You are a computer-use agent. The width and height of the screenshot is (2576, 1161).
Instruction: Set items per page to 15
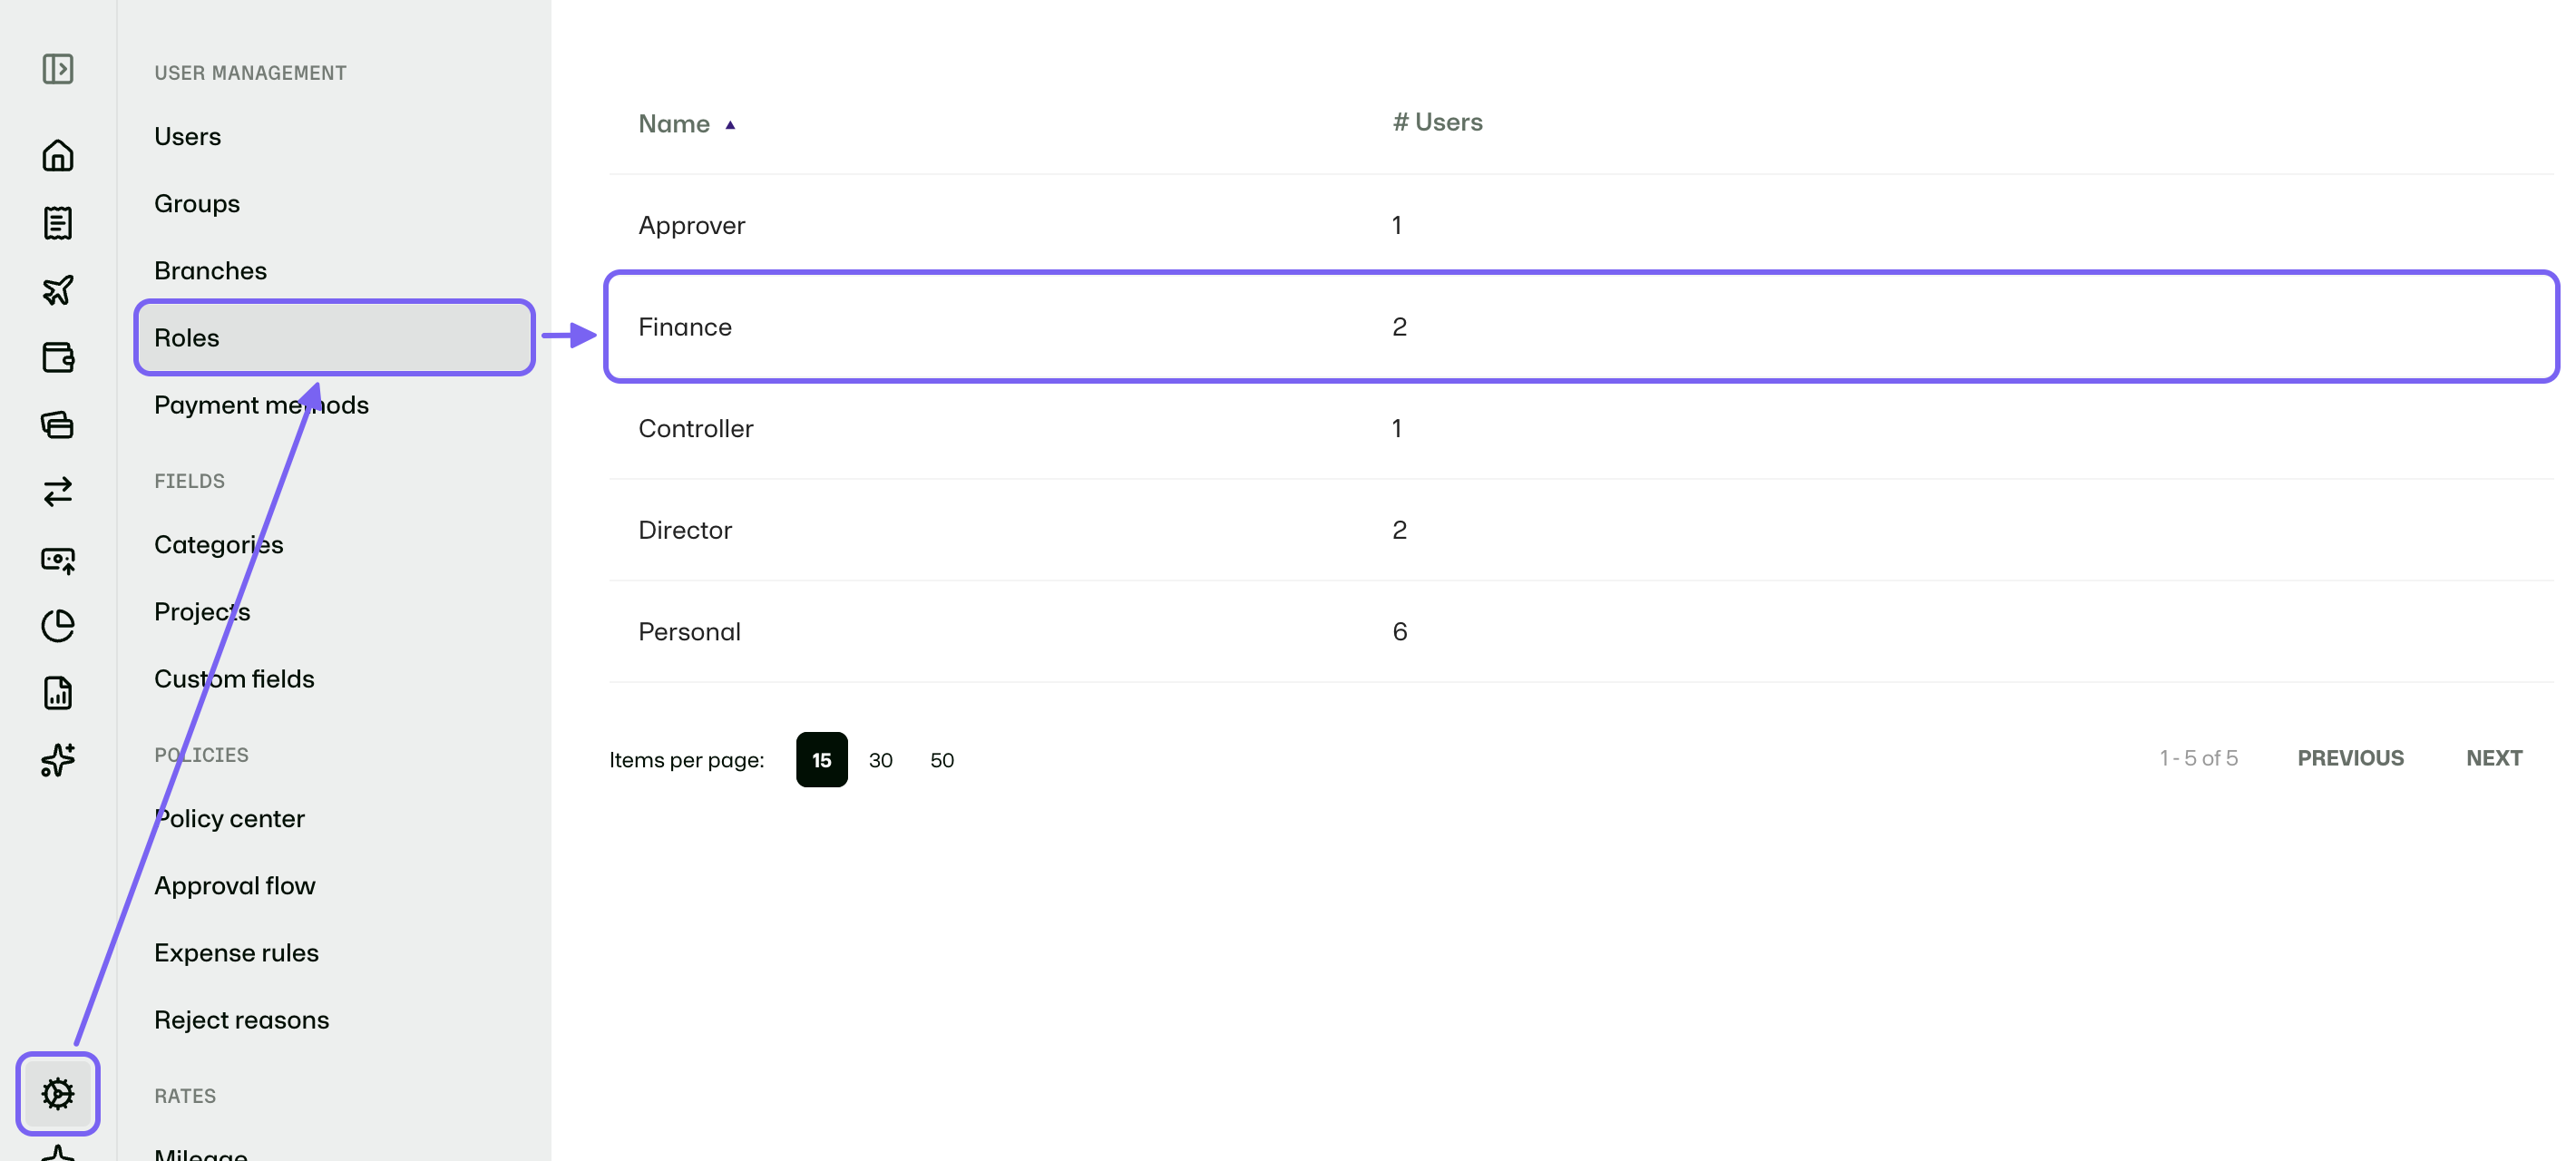pos(821,759)
